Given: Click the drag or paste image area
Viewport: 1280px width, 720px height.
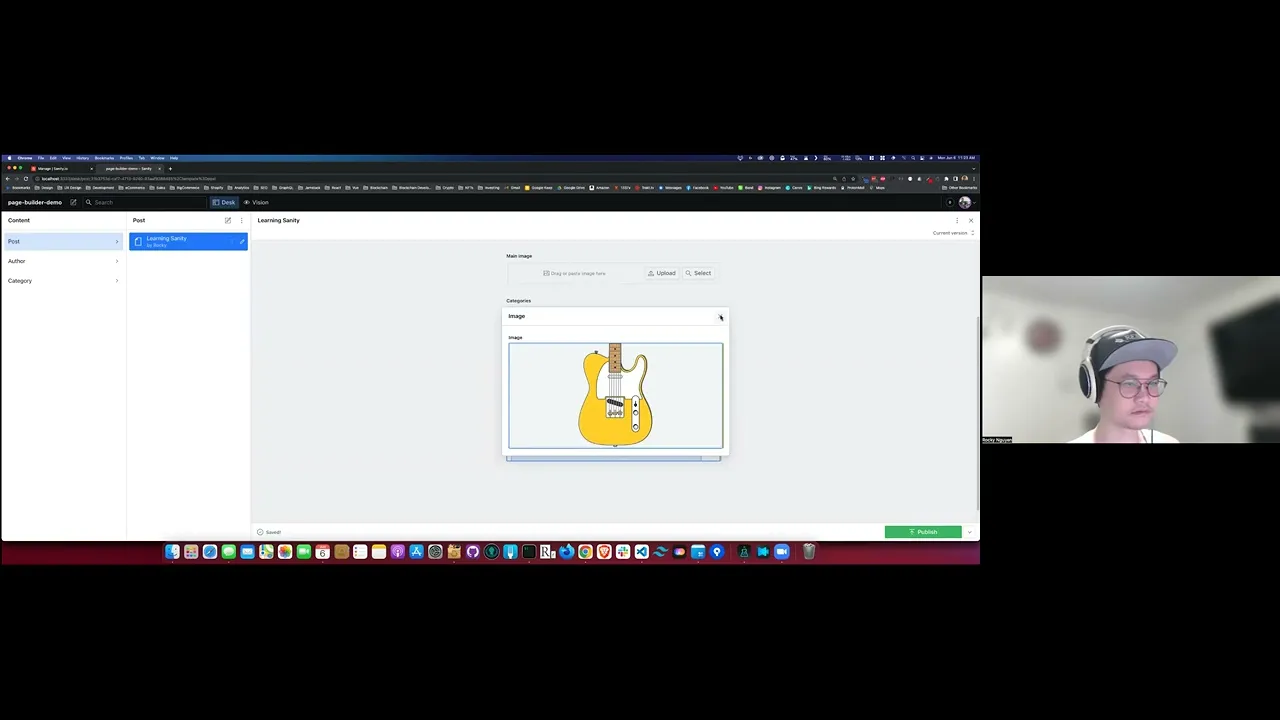Looking at the screenshot, I should [574, 273].
